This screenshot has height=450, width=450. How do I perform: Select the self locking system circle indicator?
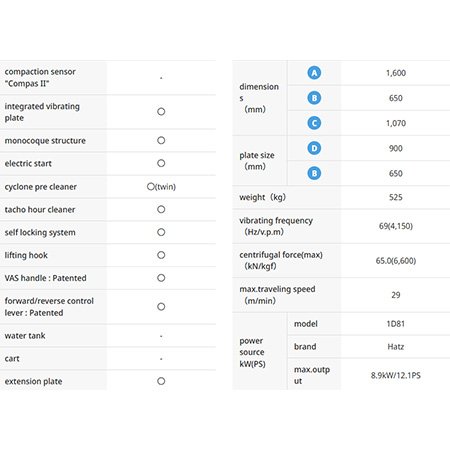point(161,232)
